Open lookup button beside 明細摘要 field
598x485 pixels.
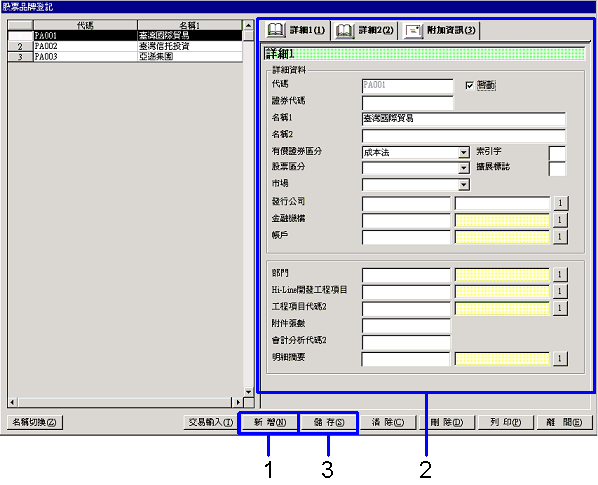tap(560, 358)
